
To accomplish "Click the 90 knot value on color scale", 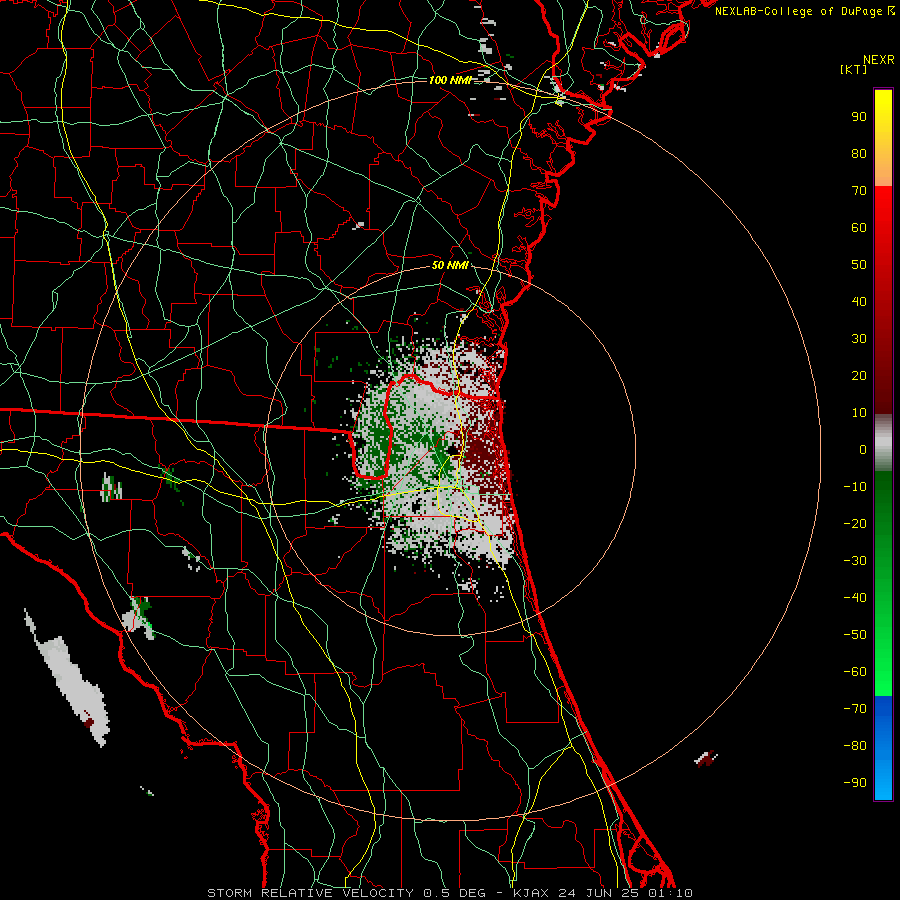I will (x=859, y=117).
